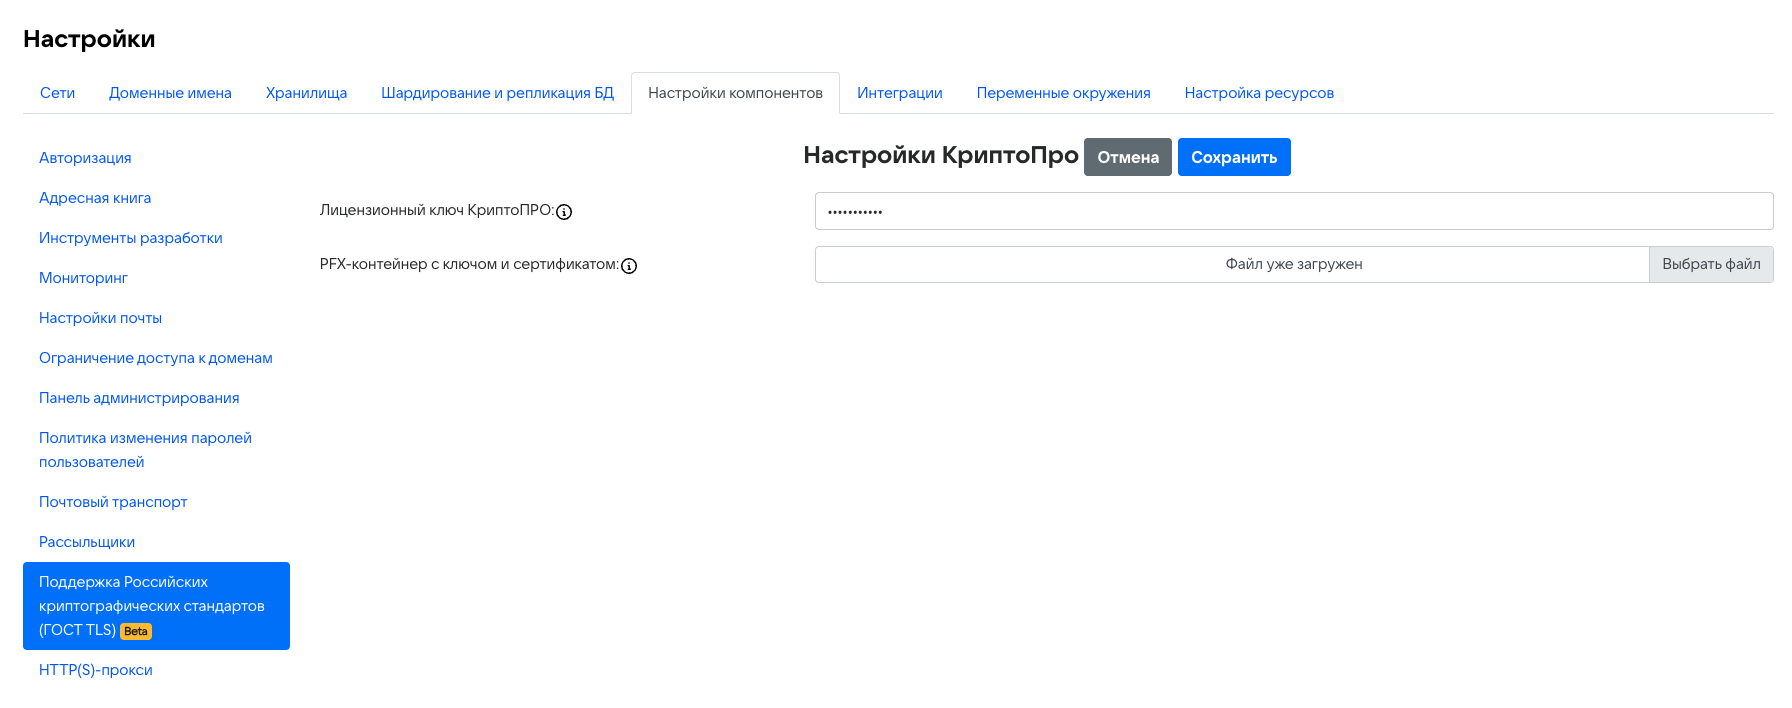Click the PFX-контейнер с ключом label
The image size is (1792, 708).
[x=469, y=264]
